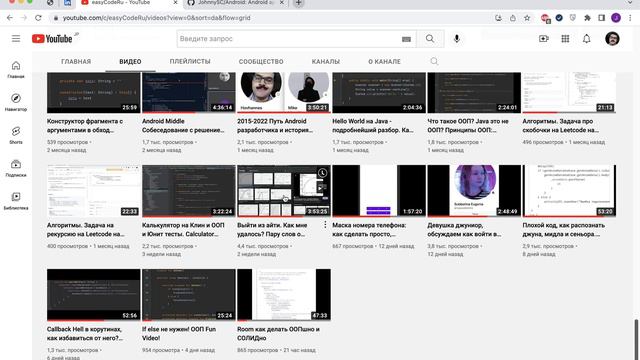640x360 pixels.
Task: Go back in the browser
Action: 10,18
